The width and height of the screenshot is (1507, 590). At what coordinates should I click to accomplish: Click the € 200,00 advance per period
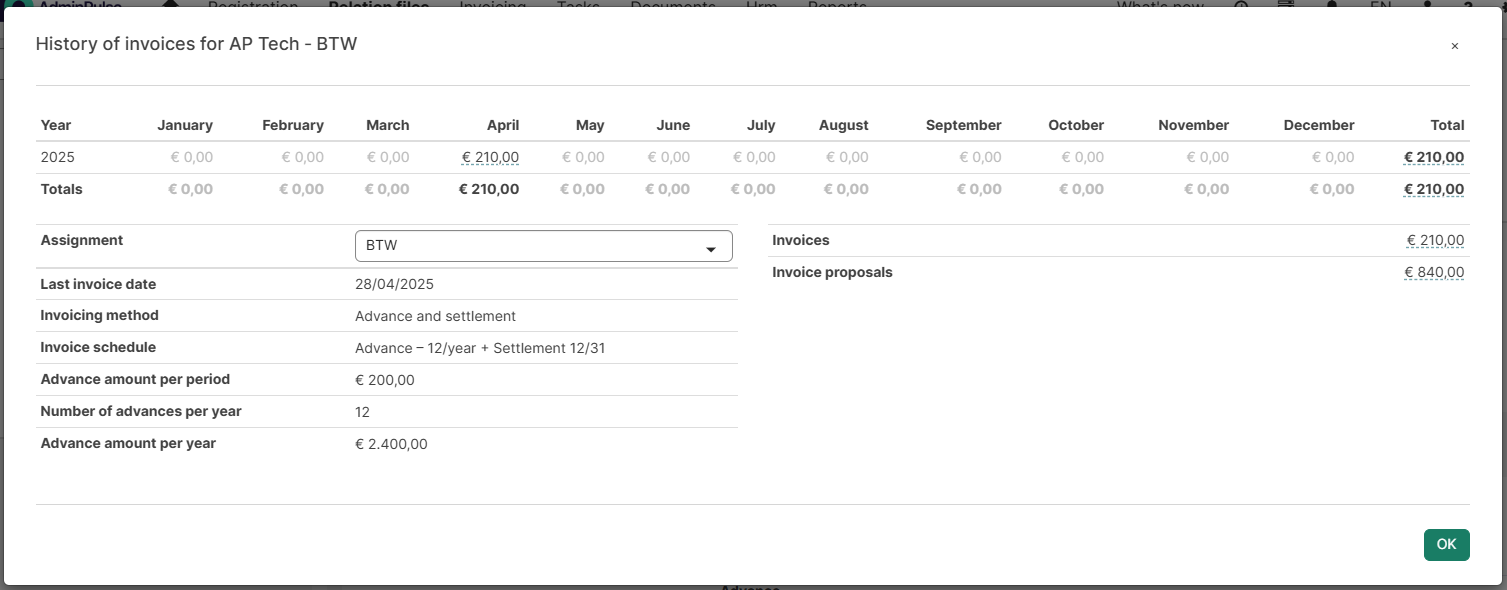384,380
